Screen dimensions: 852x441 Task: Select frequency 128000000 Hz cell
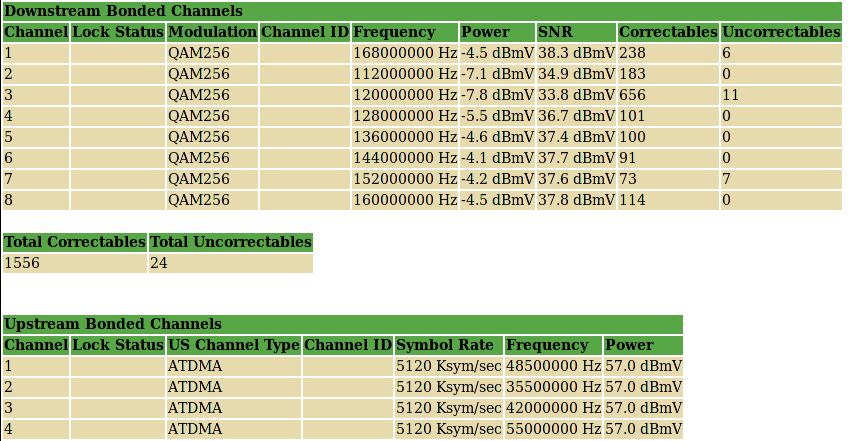click(405, 116)
